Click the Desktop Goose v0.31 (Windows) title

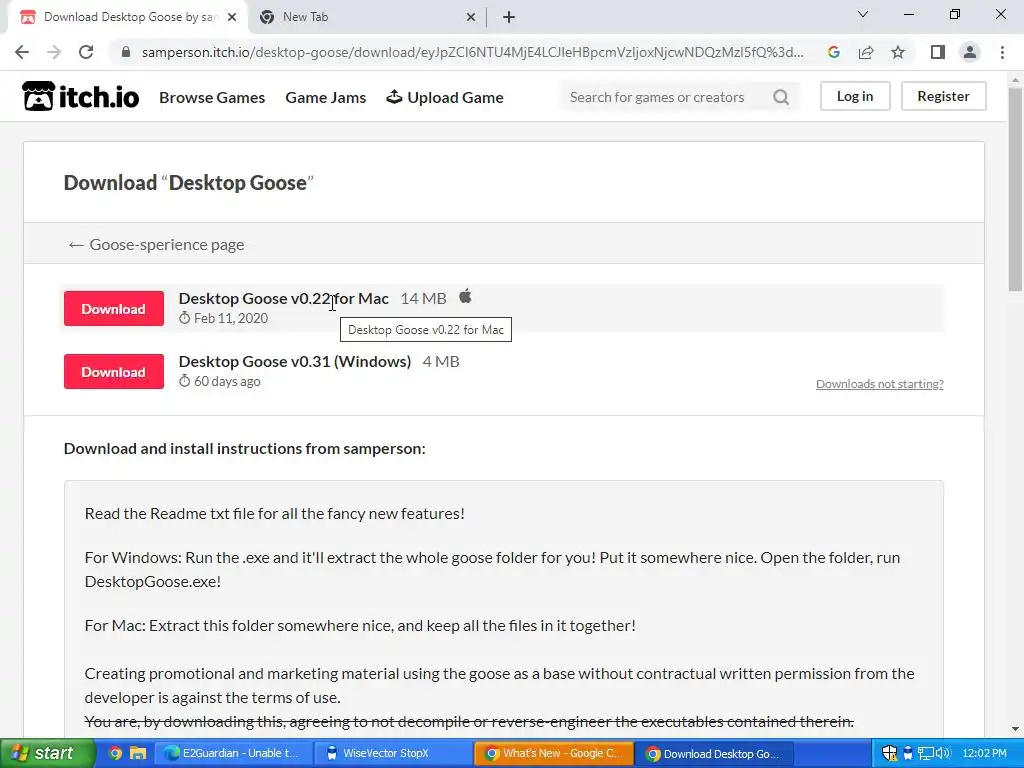click(295, 361)
